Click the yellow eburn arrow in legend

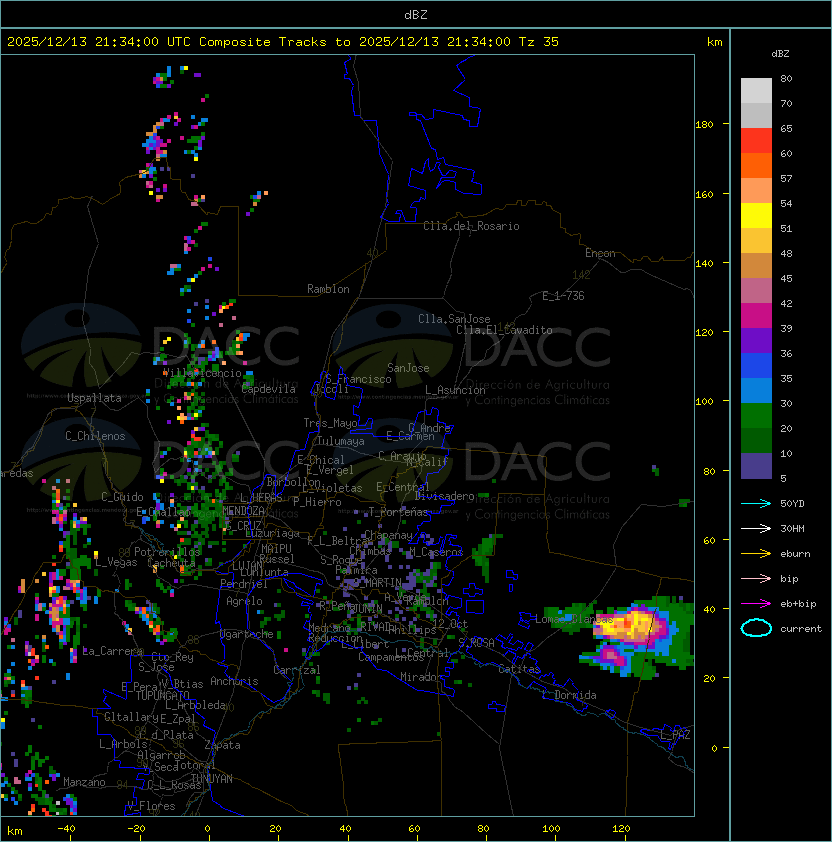point(756,554)
